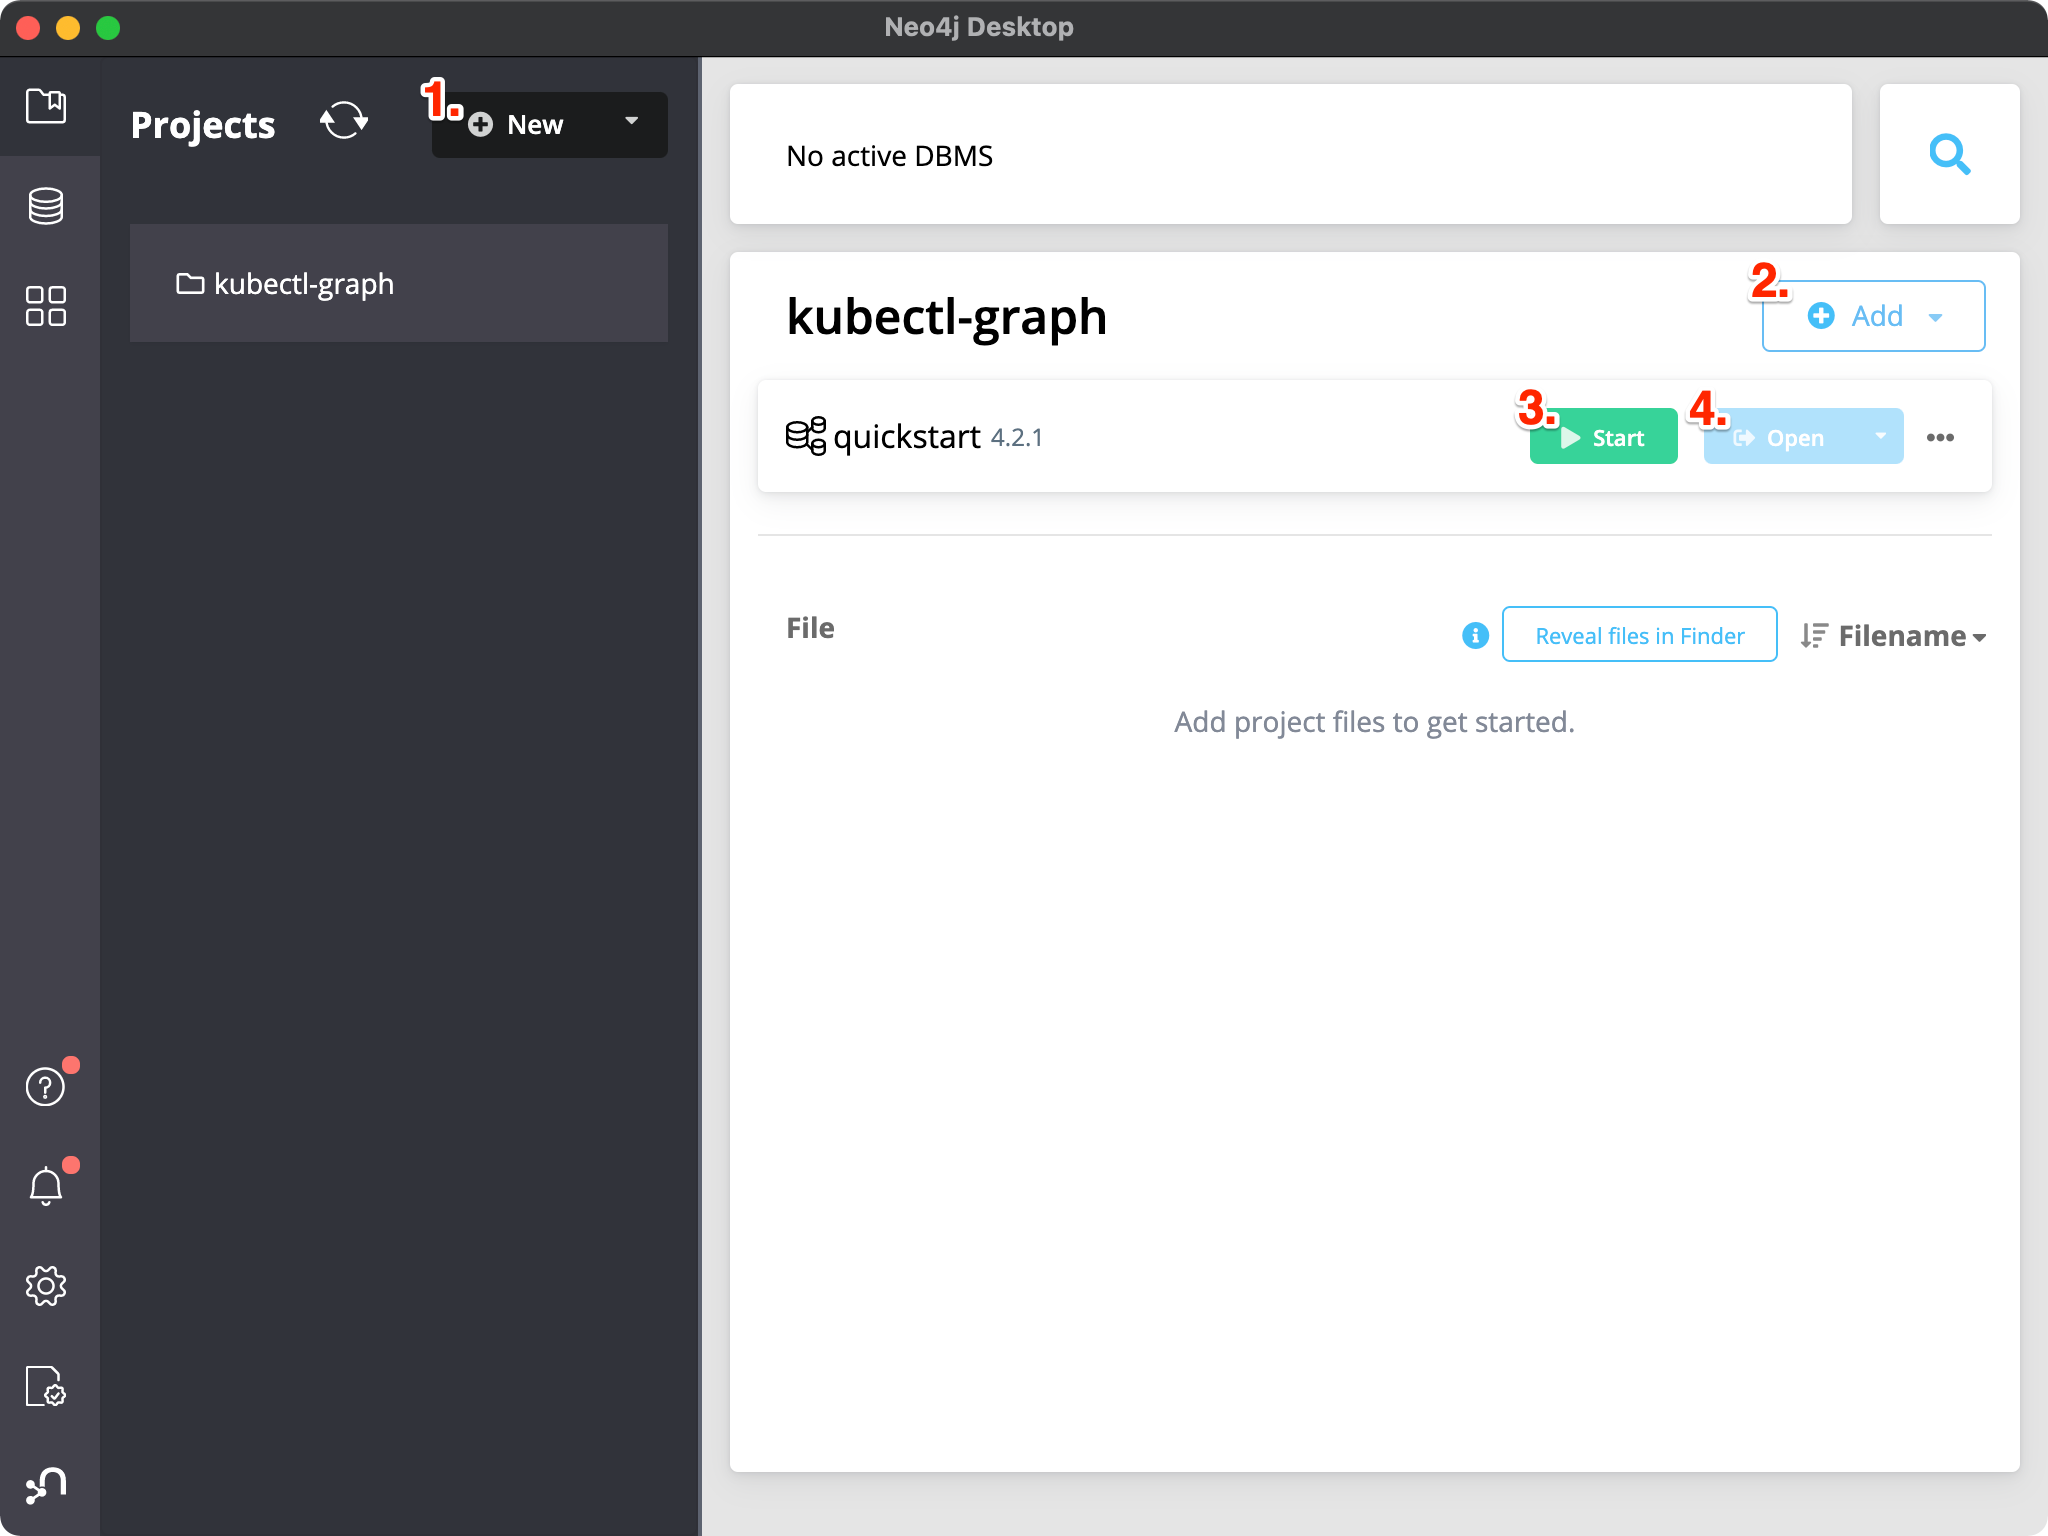Viewport: 2048px width, 1536px height.
Task: Open quickstart more options menu
Action: tap(1940, 437)
